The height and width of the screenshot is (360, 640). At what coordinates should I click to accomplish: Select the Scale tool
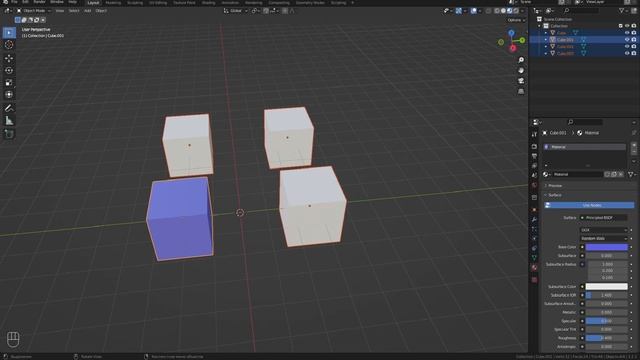coord(9,82)
